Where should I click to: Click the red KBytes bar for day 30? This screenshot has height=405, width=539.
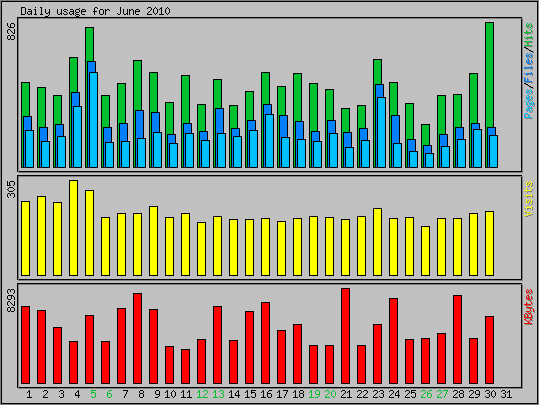[x=490, y=350]
